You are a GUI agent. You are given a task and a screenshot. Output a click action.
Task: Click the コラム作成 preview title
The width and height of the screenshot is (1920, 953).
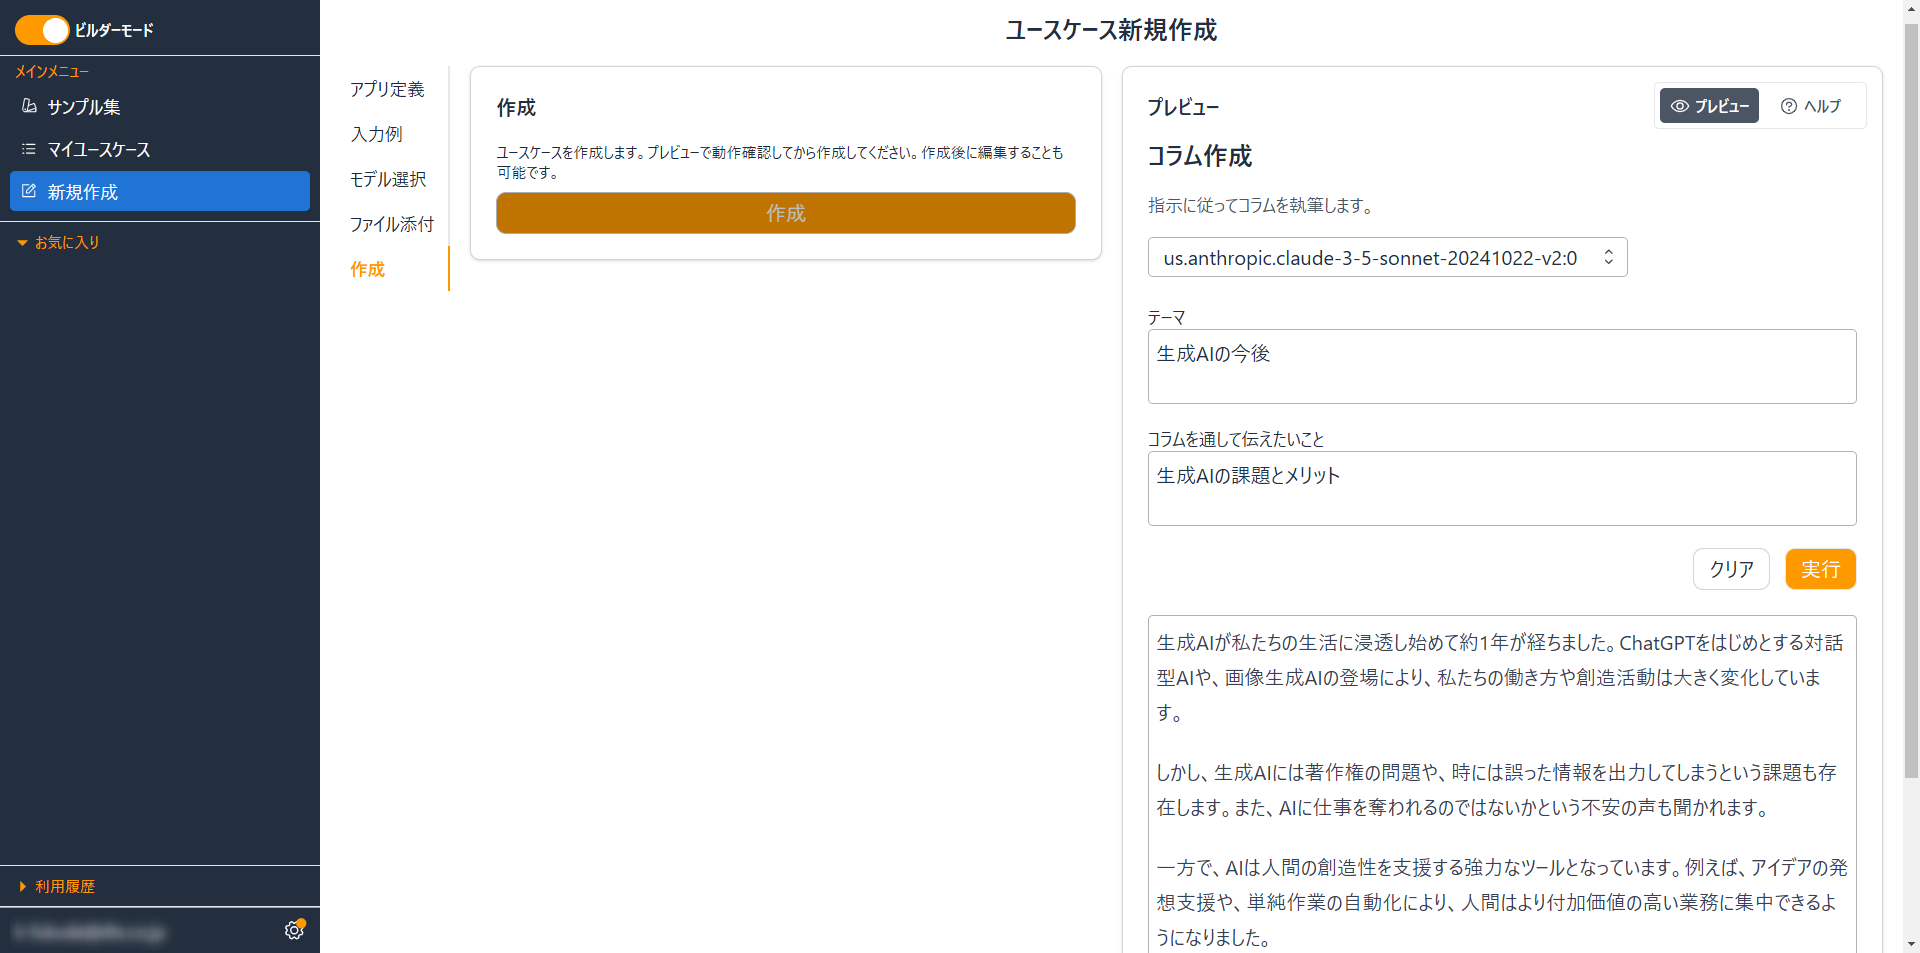pos(1199,156)
